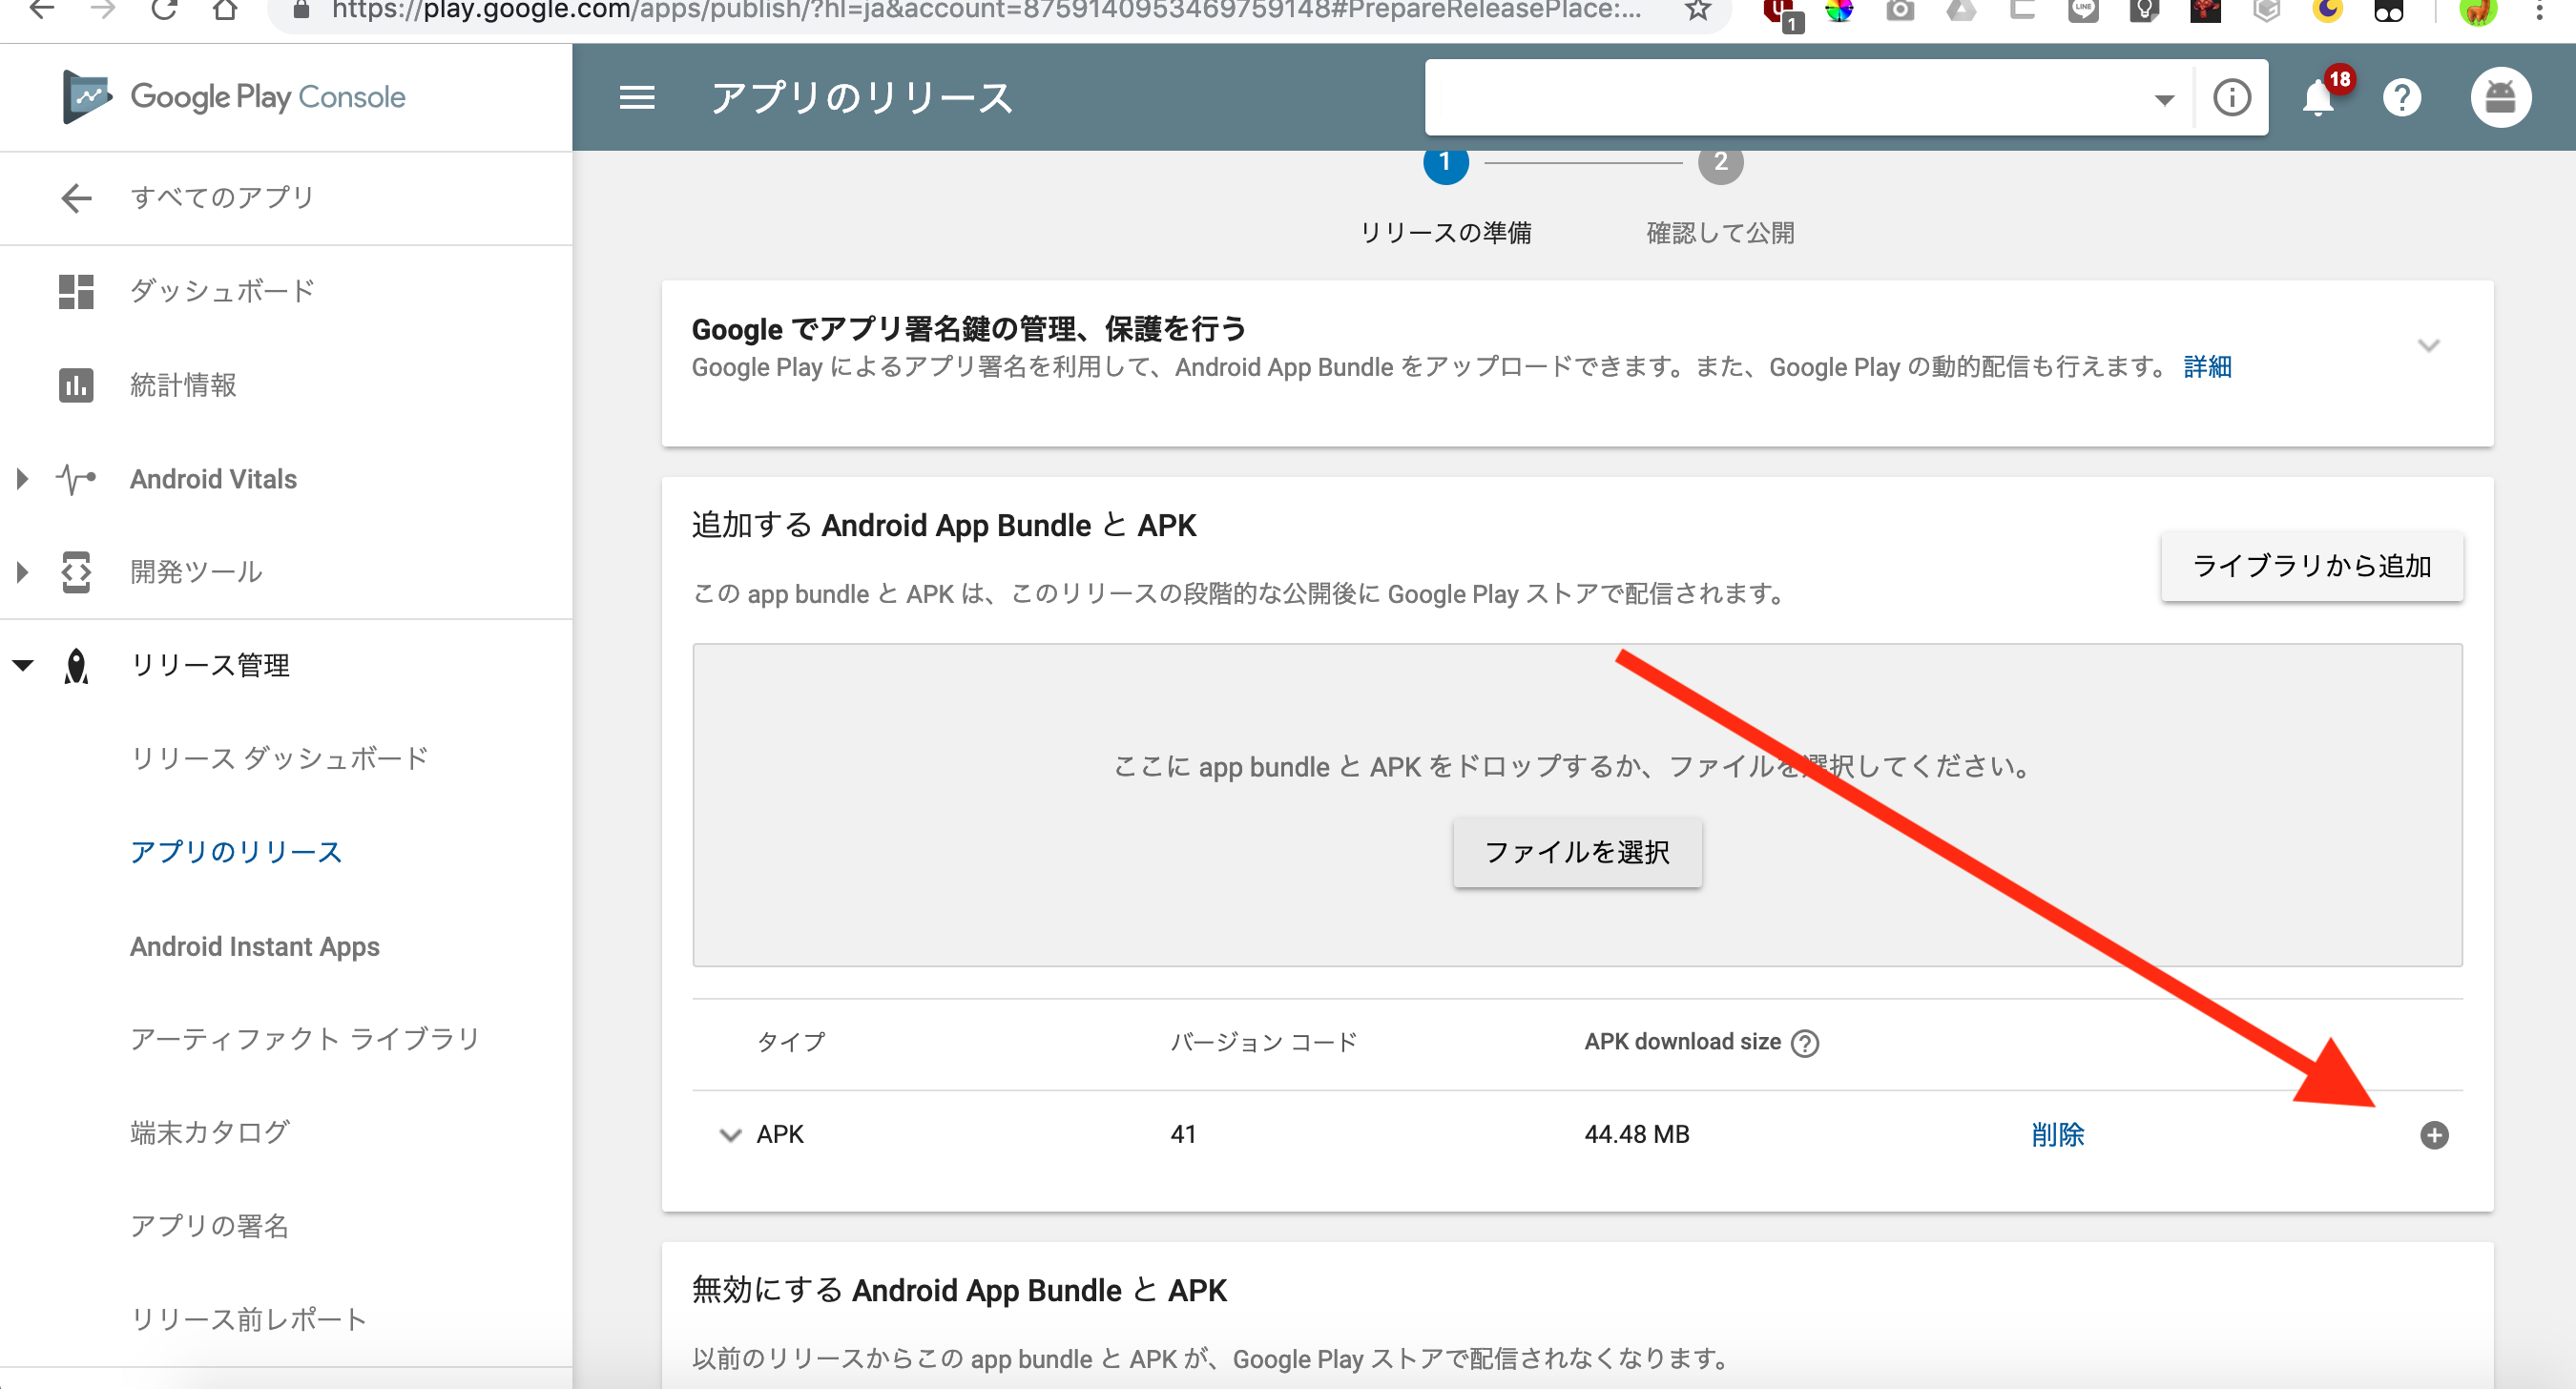Screen dimensions: 2576x1389
Task: Click the plus icon on the APK row
Action: tap(2434, 1135)
